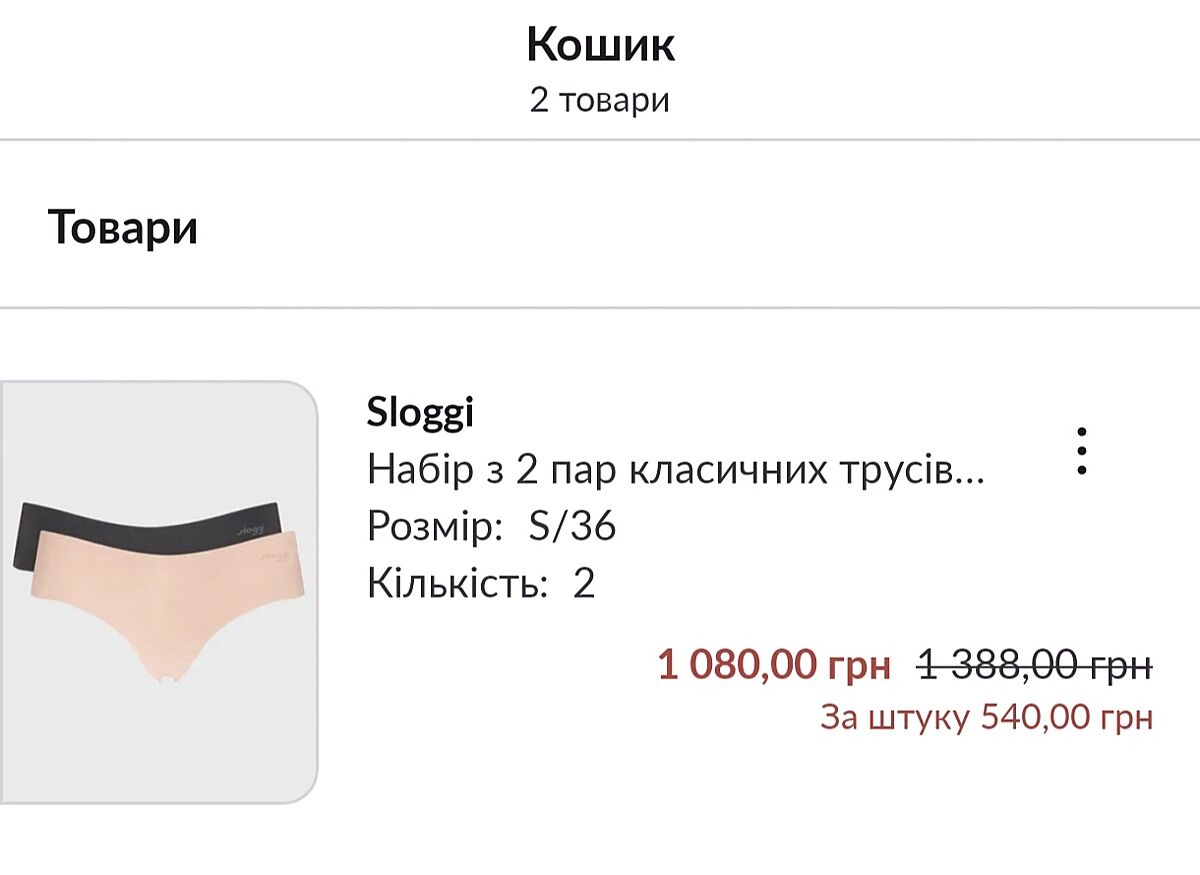This screenshot has width=1200, height=875.
Task: Click the "2 товари" item count
Action: coord(600,100)
